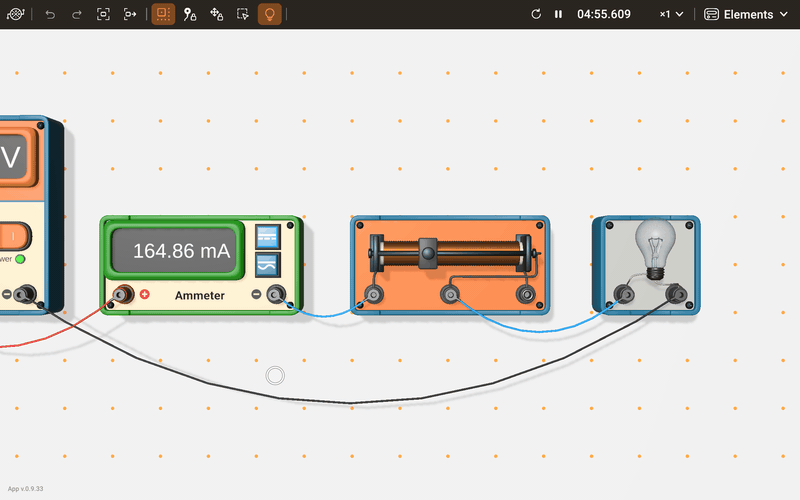Viewport: 800px width, 500px height.
Task: Fit the view to the screen
Action: click(103, 14)
